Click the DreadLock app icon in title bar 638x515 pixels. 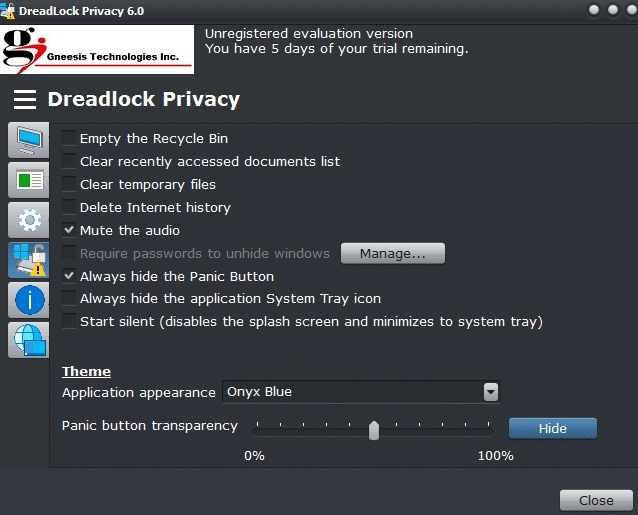9,10
